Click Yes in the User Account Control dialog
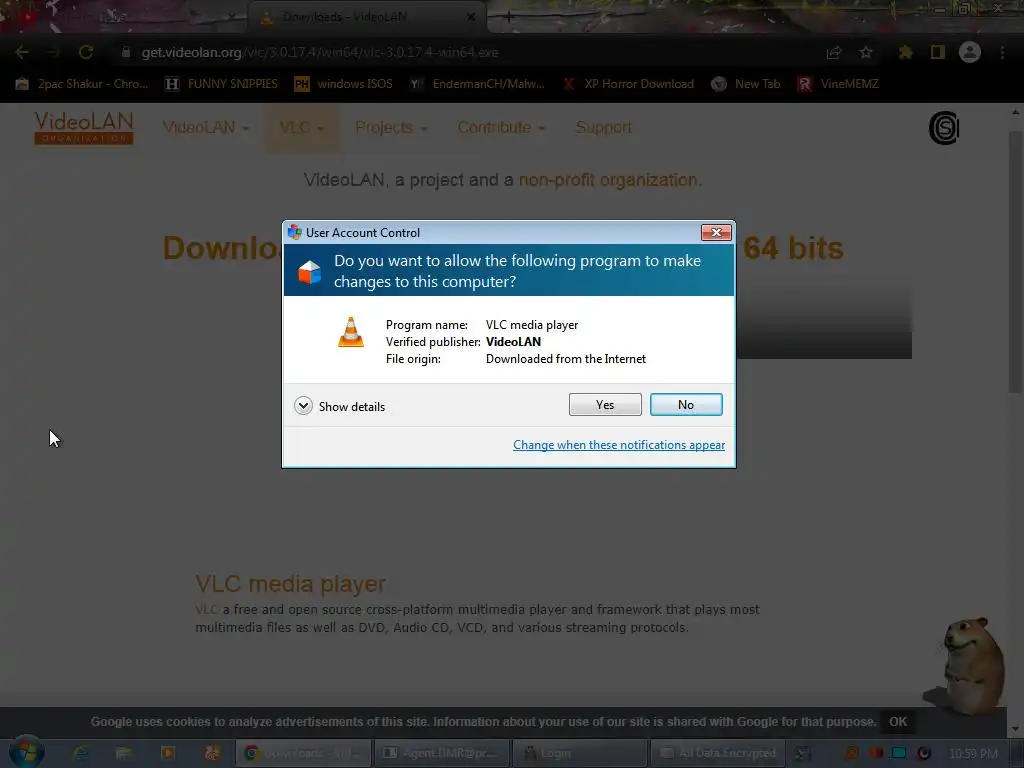Image resolution: width=1024 pixels, height=768 pixels. pos(605,405)
